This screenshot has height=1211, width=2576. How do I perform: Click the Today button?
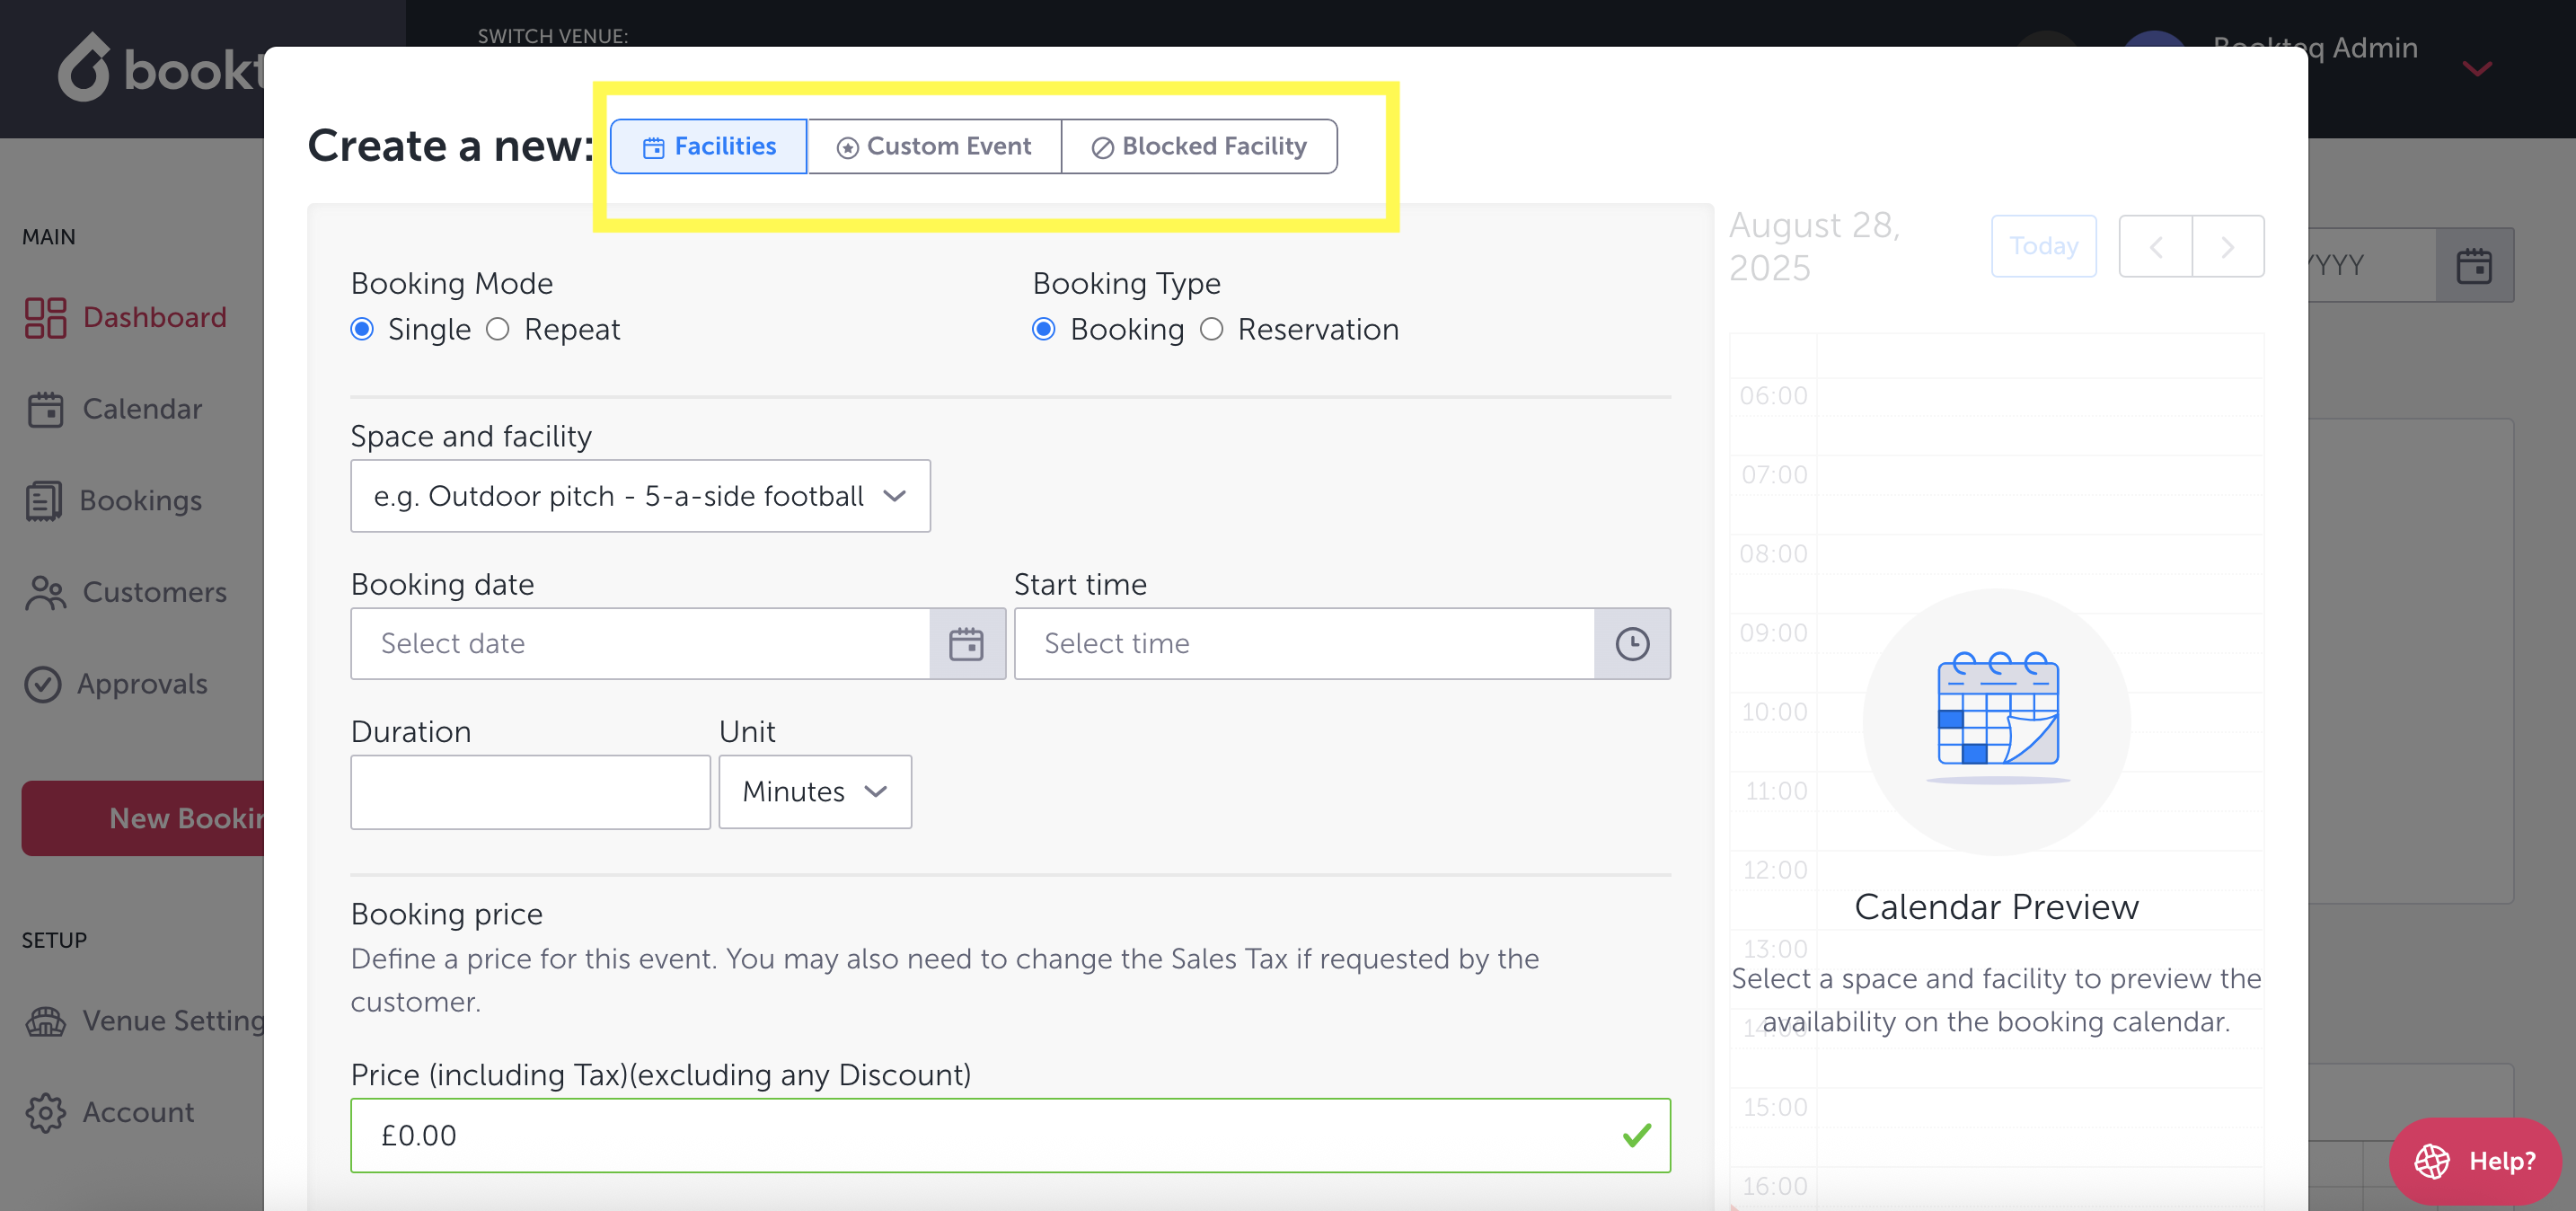pos(2043,246)
